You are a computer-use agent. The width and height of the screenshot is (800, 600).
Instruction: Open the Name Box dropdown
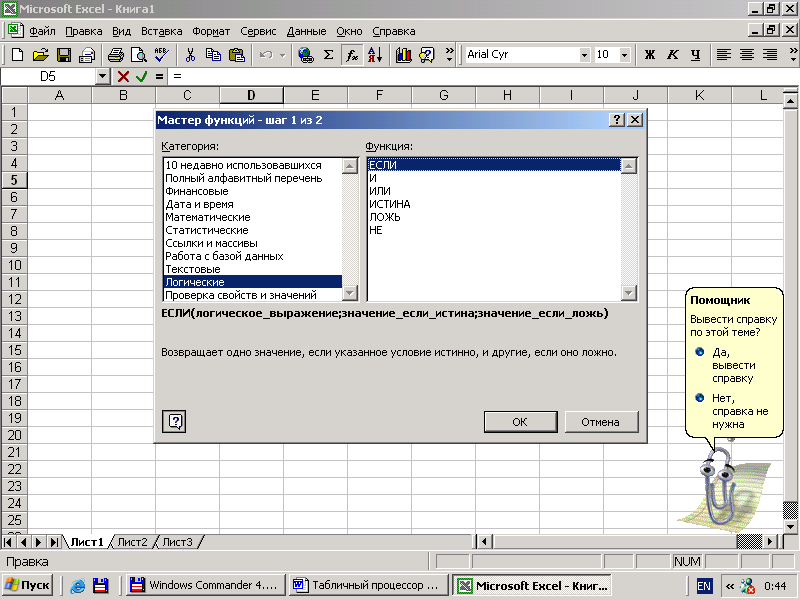coord(103,77)
